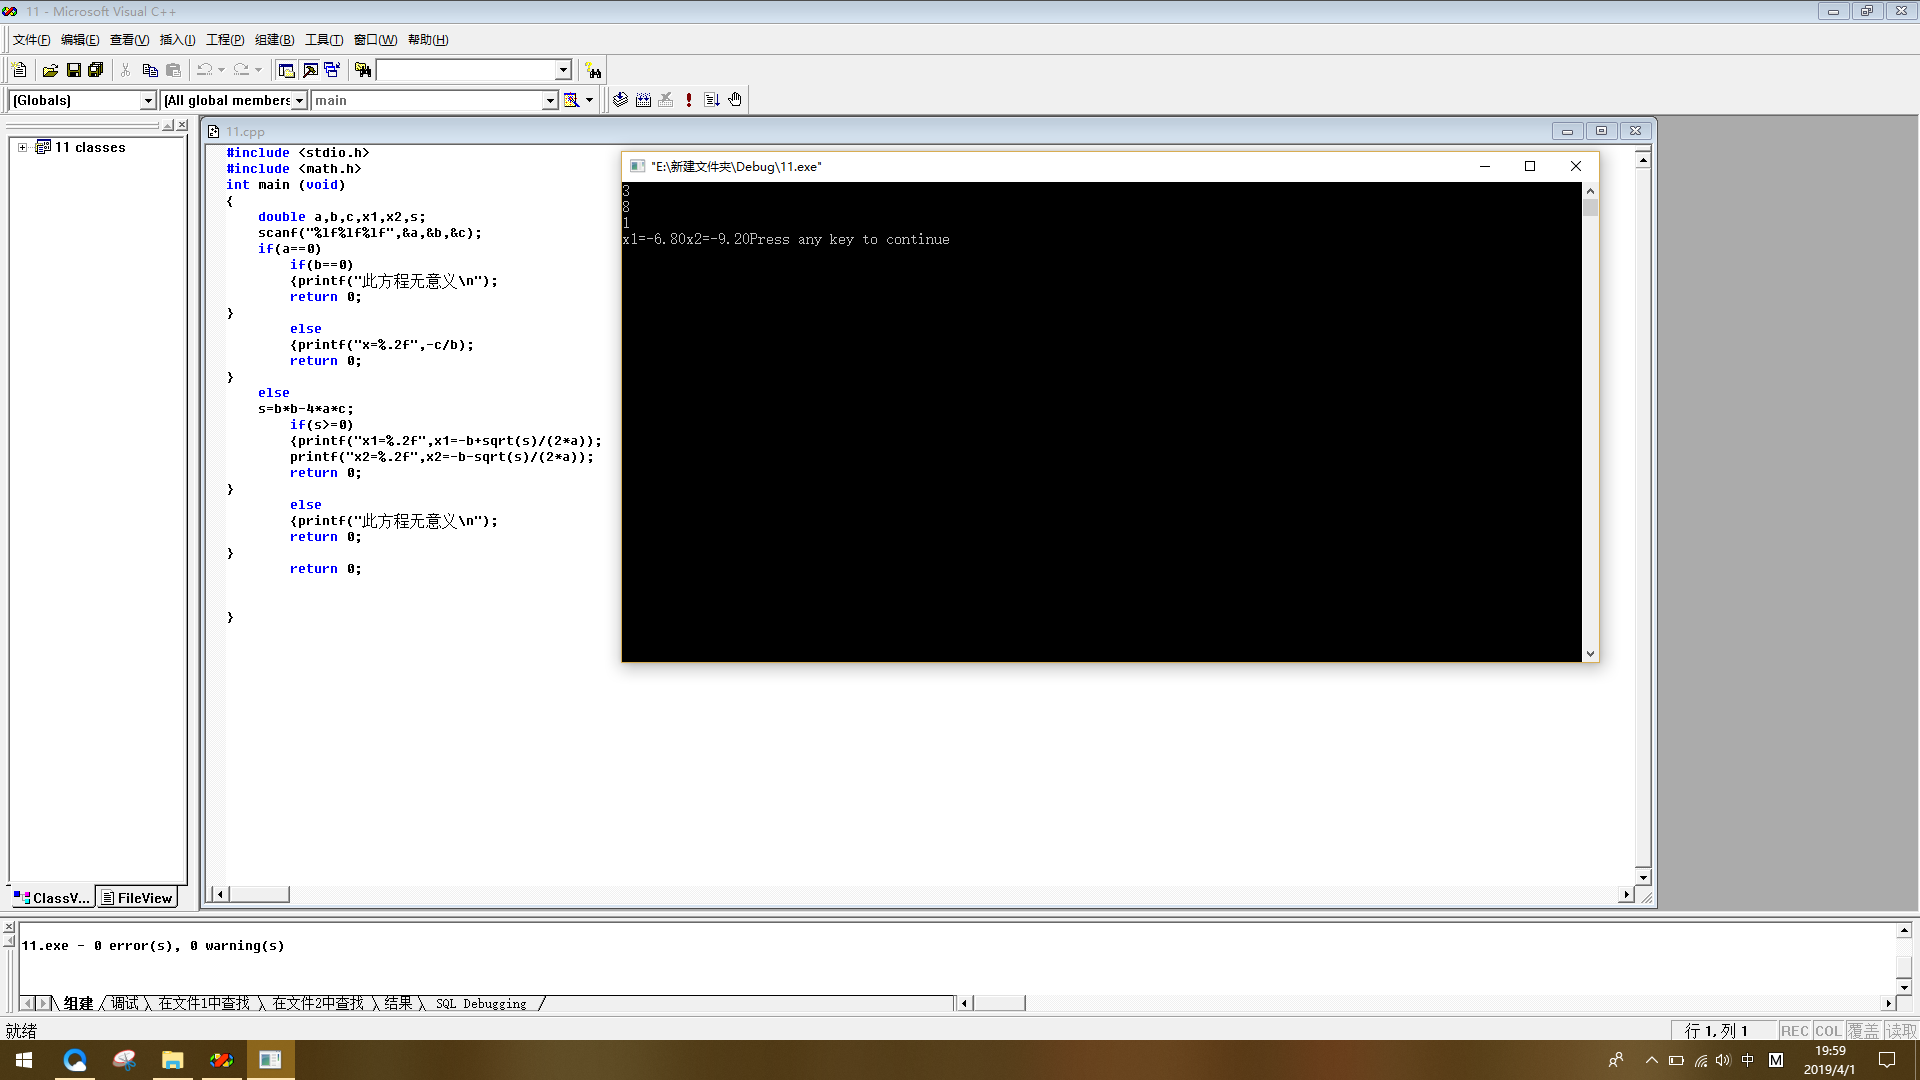1920x1080 pixels.
Task: Click the Build icon in build toolbar
Action: coord(643,100)
